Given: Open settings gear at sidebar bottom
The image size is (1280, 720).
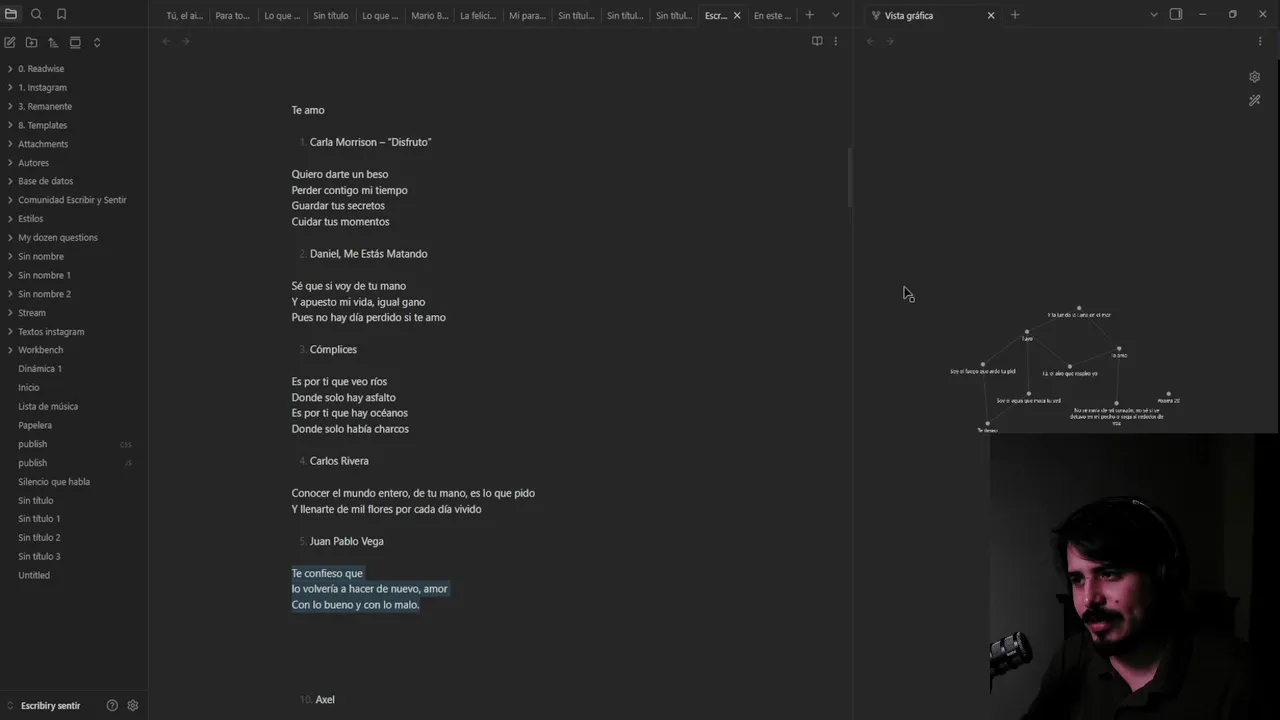Looking at the screenshot, I should (x=132, y=705).
